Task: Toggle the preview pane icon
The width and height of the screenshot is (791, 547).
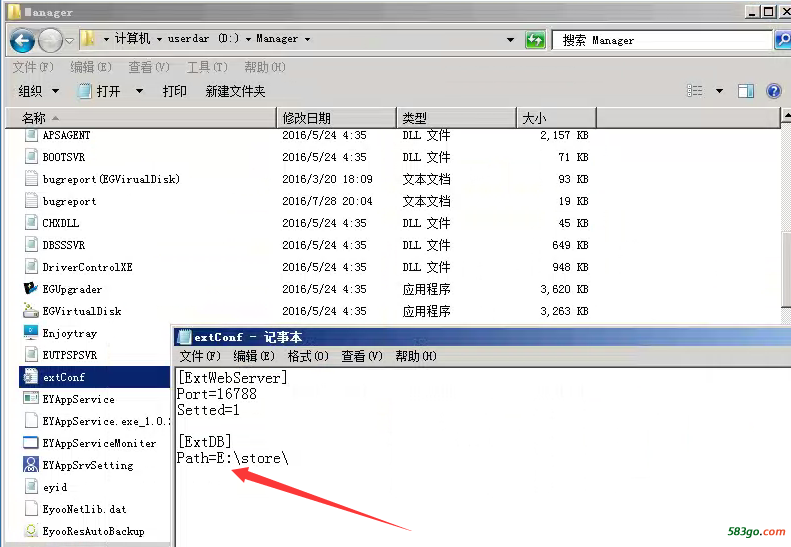Action: click(746, 91)
